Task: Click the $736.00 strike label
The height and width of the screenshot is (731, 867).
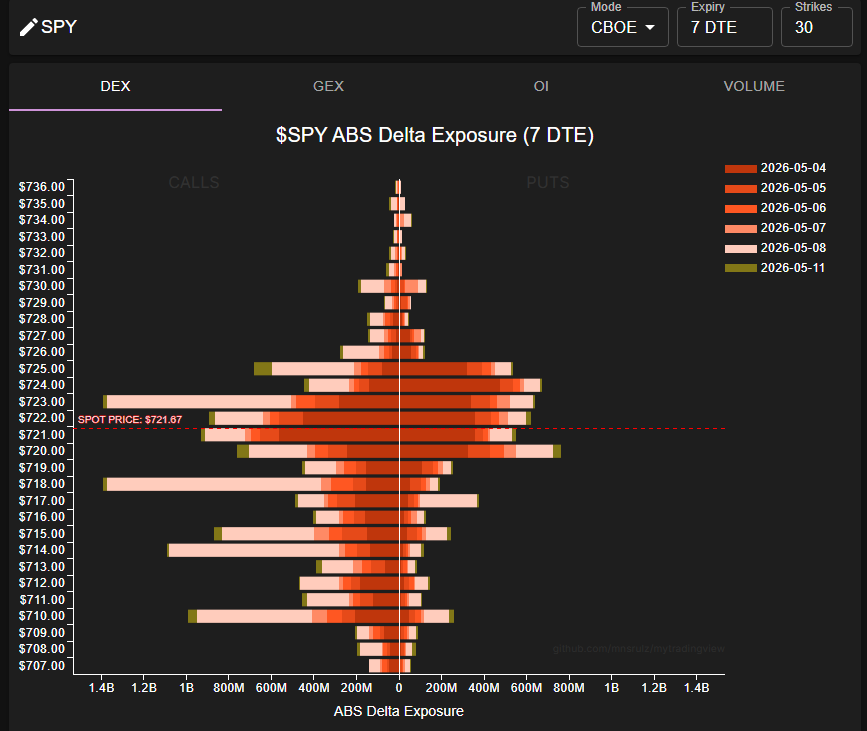Action: [42, 187]
